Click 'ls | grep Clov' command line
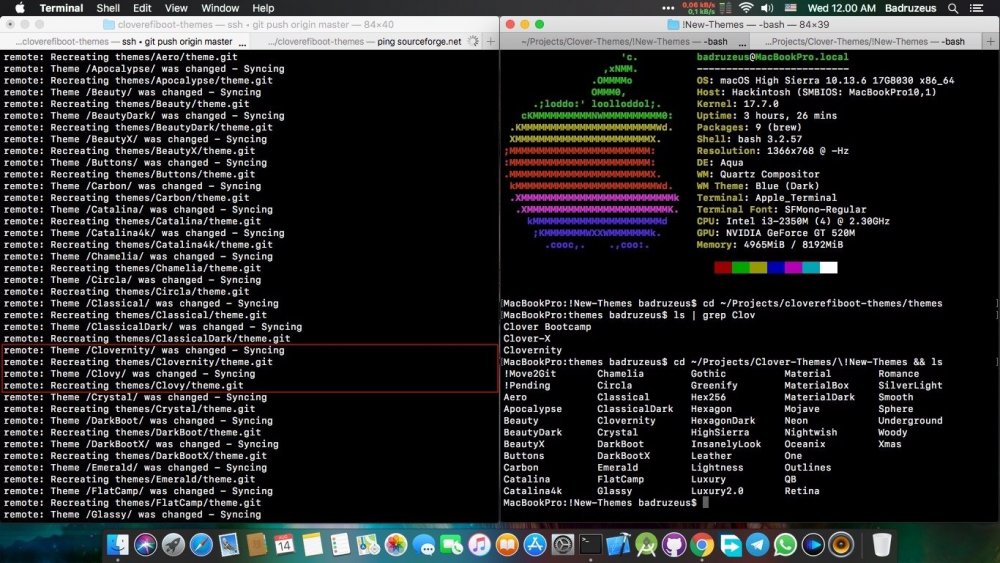The width and height of the screenshot is (1000, 563). [629, 315]
